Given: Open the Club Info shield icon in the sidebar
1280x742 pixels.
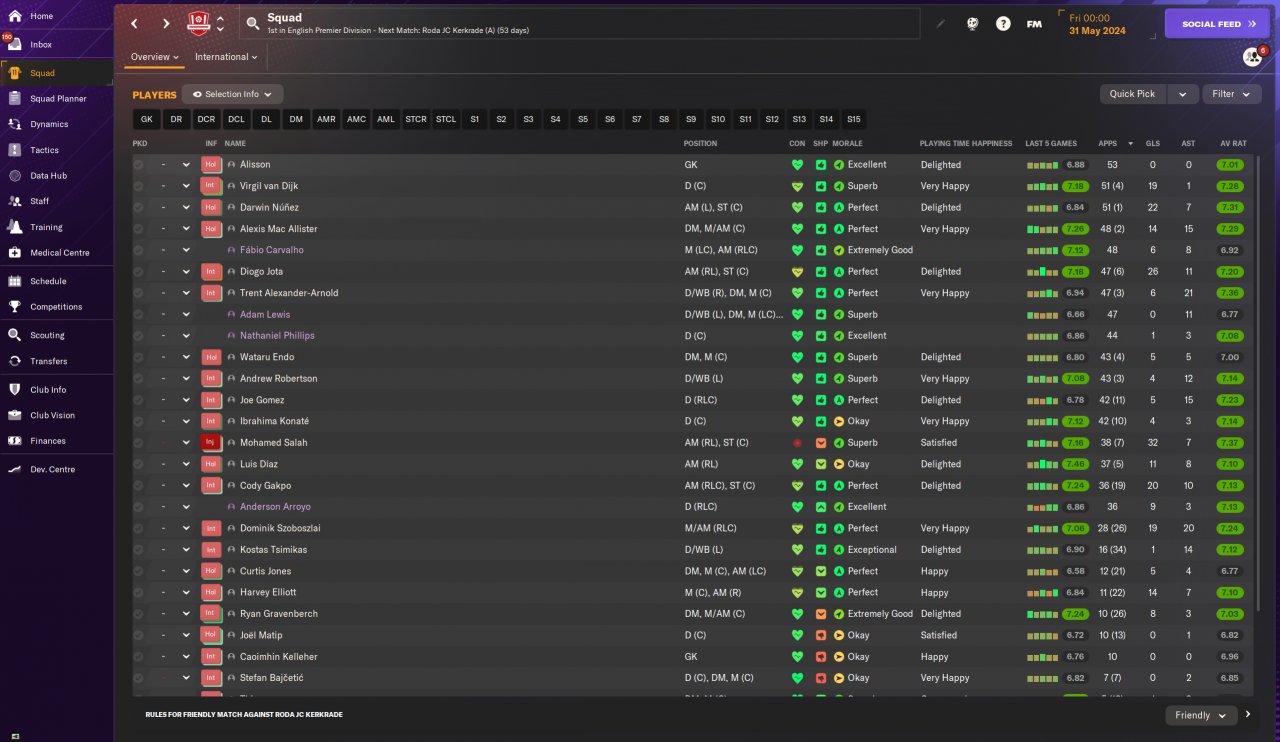Looking at the screenshot, I should (15, 389).
